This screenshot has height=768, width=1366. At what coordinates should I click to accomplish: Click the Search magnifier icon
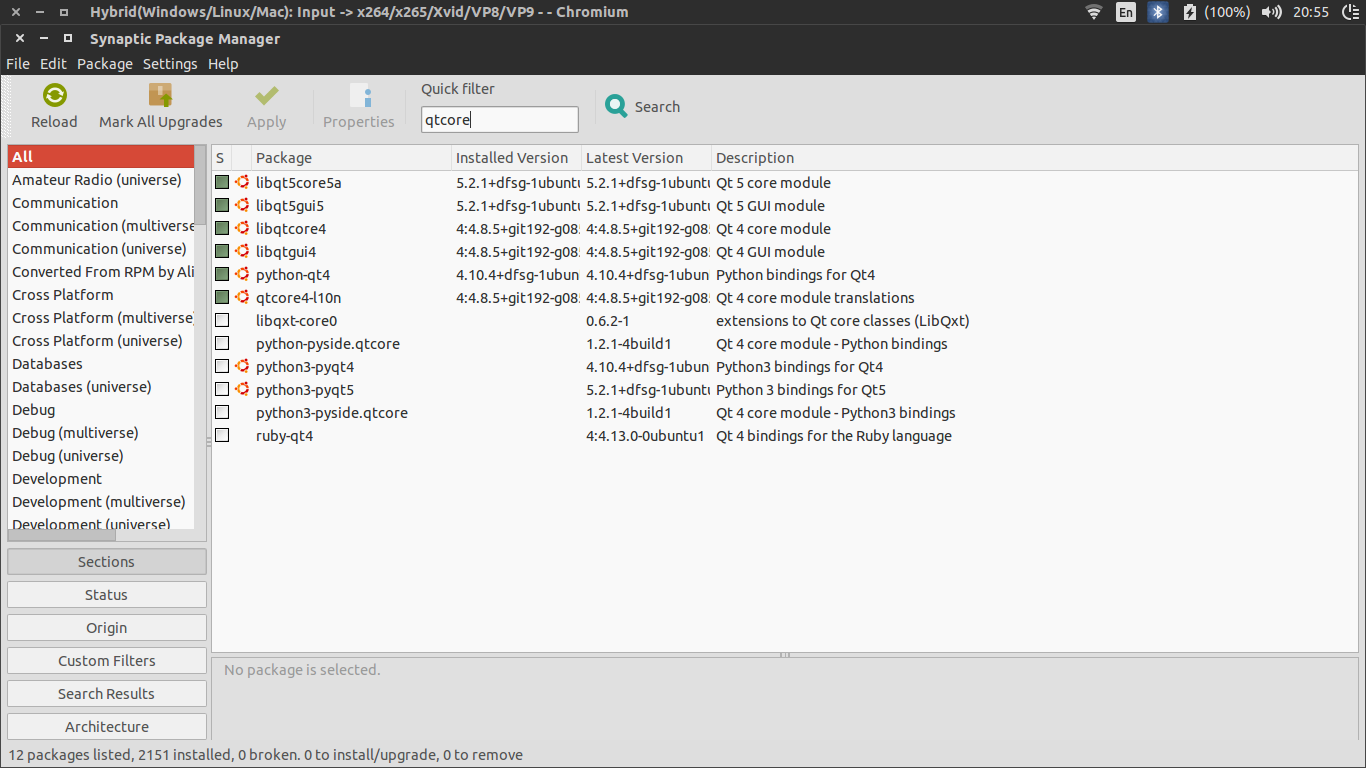617,106
